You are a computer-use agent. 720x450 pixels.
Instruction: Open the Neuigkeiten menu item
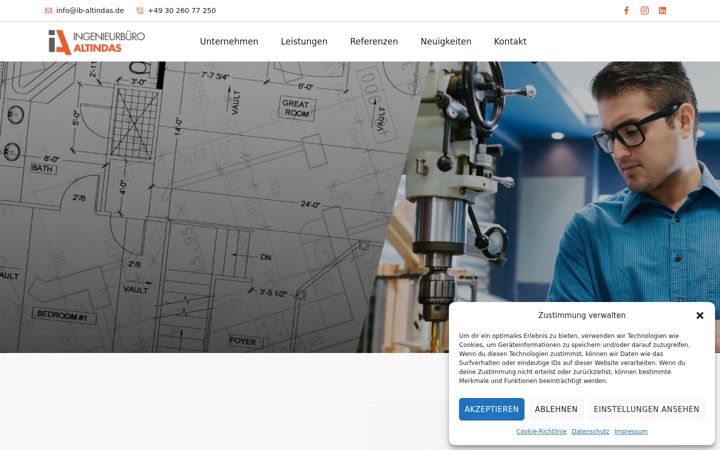(x=445, y=41)
